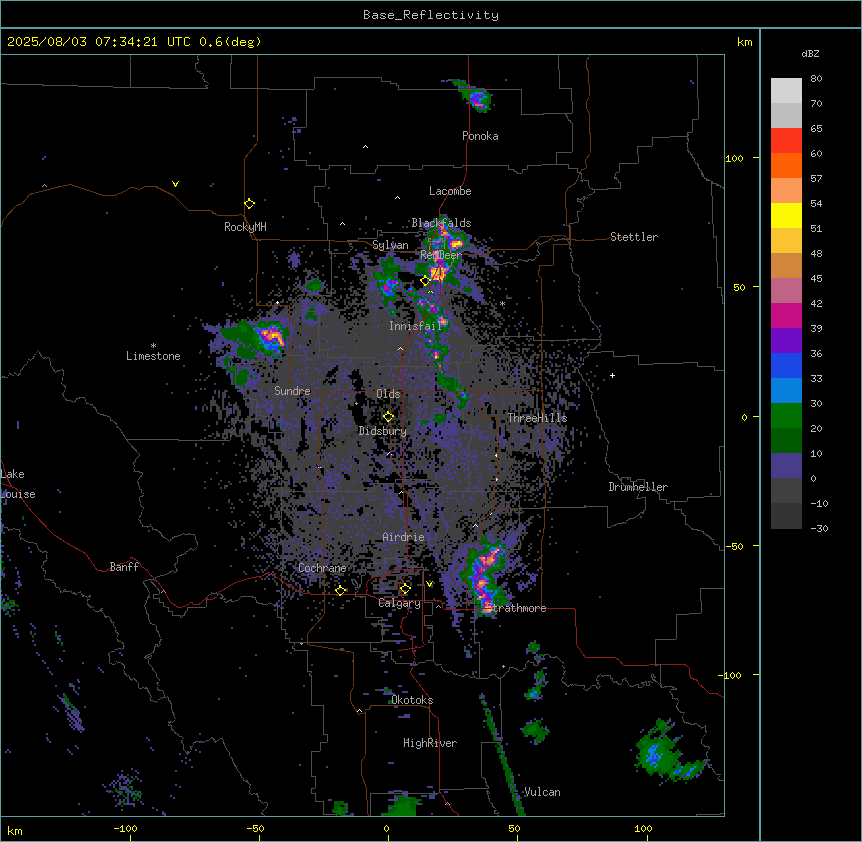Click the Didsbury town label
Screen dimensions: 862x842
tap(382, 431)
